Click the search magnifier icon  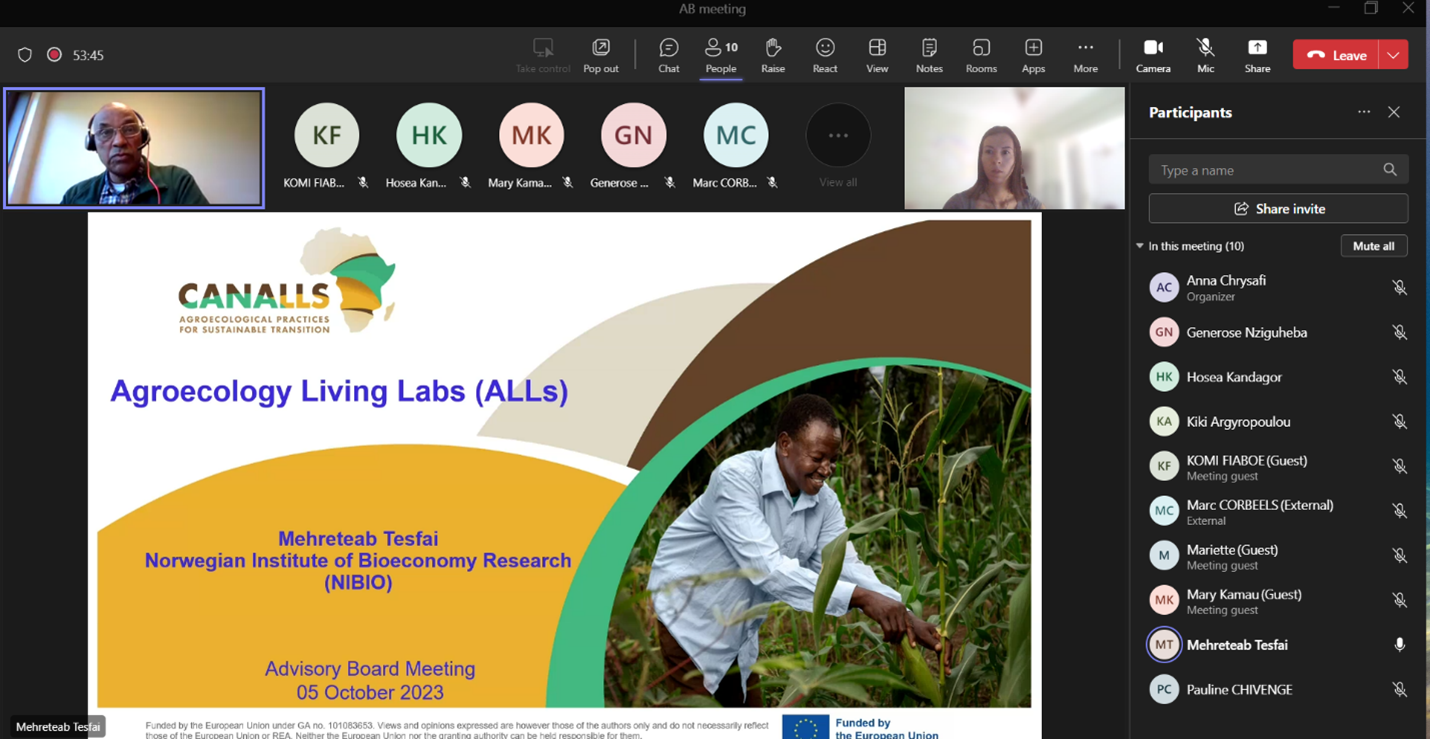coord(1390,170)
